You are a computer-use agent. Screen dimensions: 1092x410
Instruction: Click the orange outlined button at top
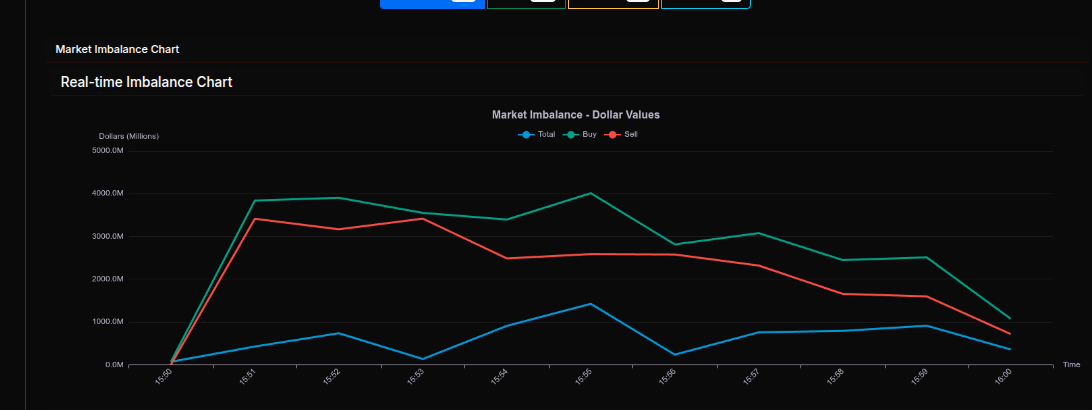(612, 3)
